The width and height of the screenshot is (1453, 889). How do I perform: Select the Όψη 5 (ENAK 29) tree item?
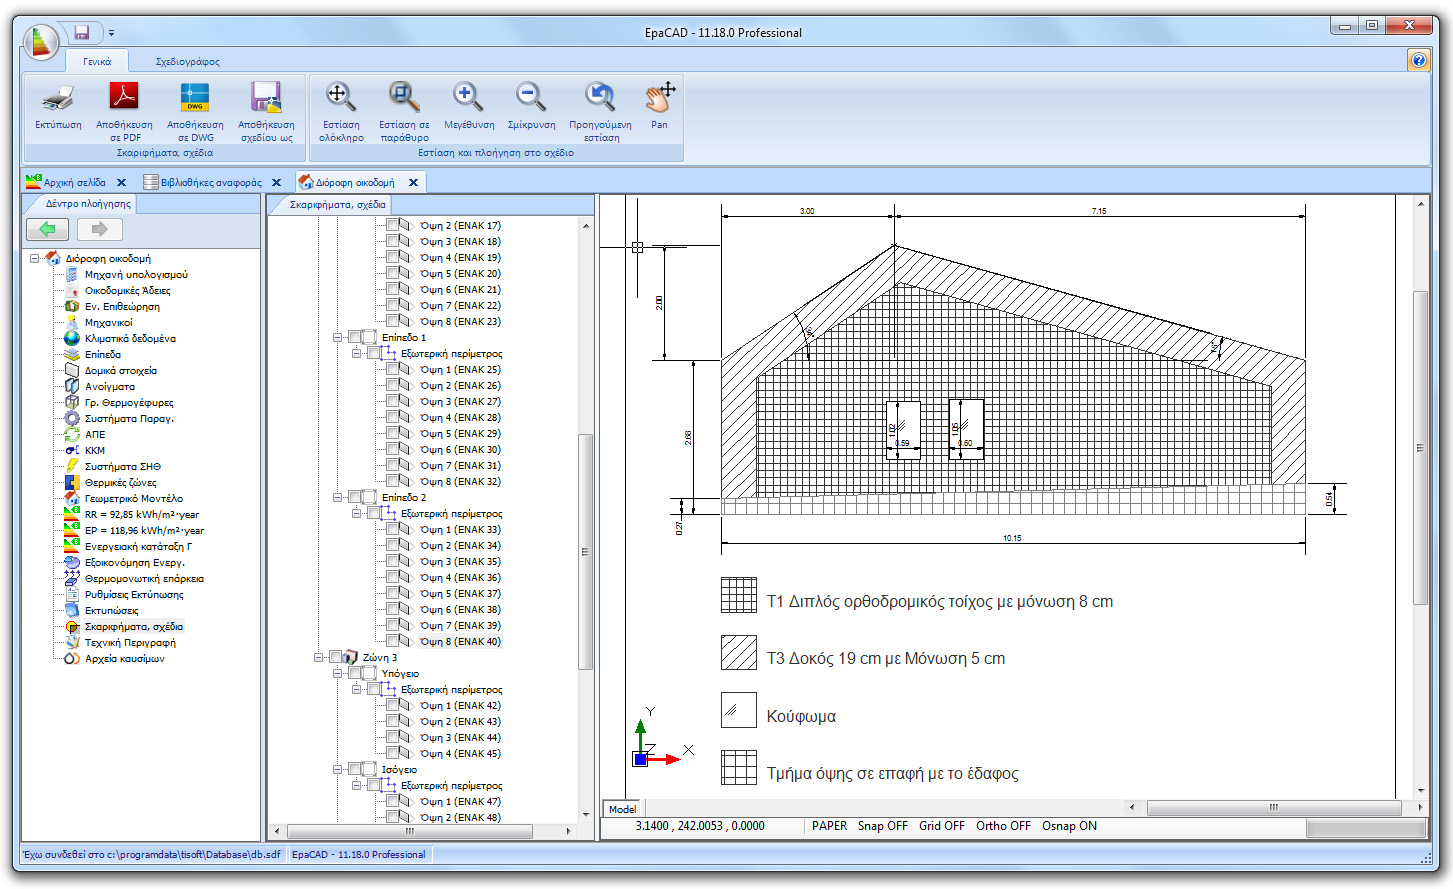(460, 433)
